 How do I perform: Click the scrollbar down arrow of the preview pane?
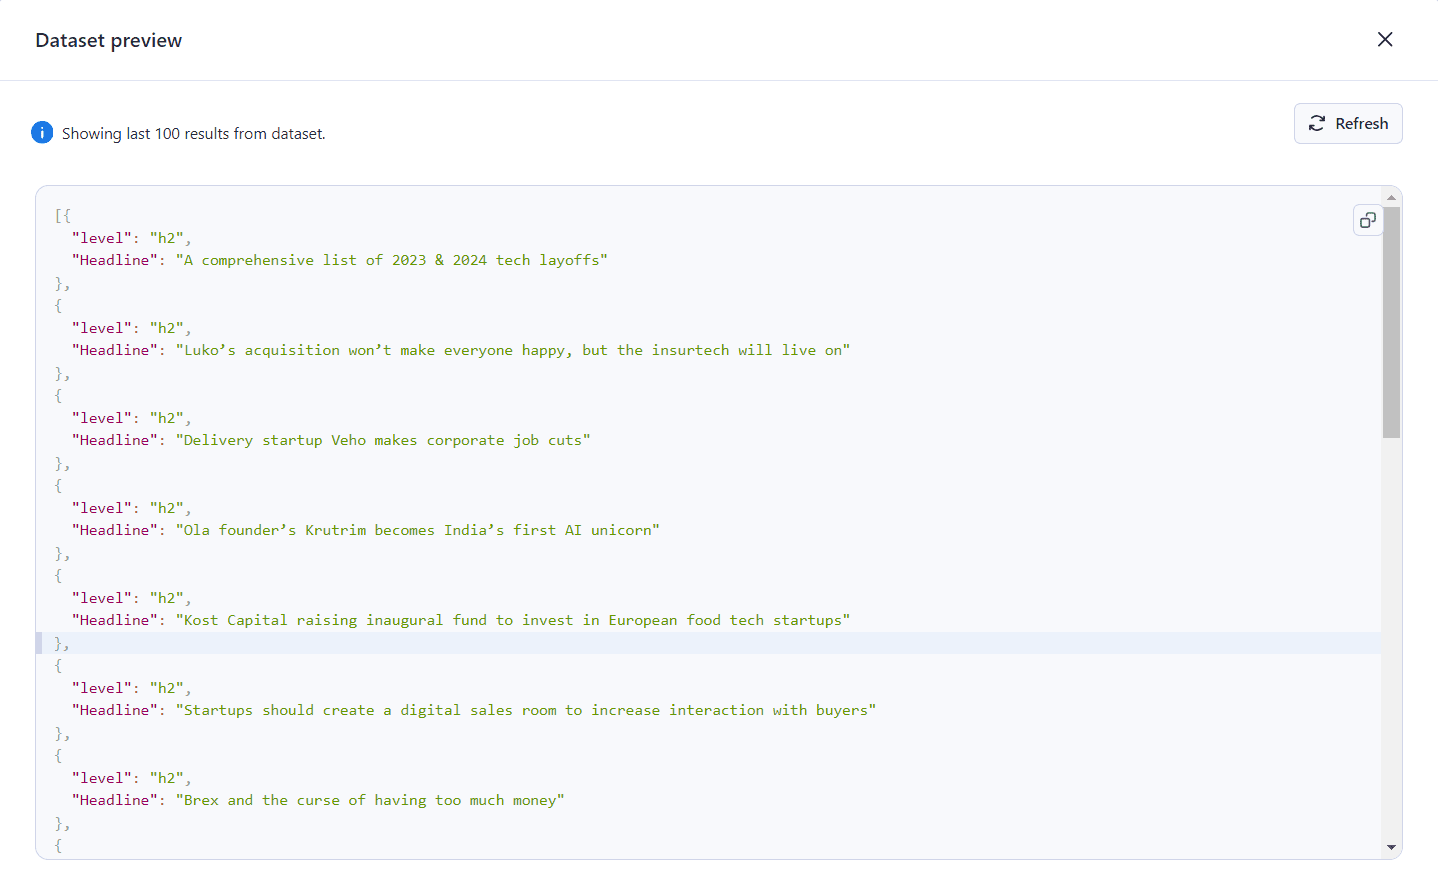(1390, 847)
